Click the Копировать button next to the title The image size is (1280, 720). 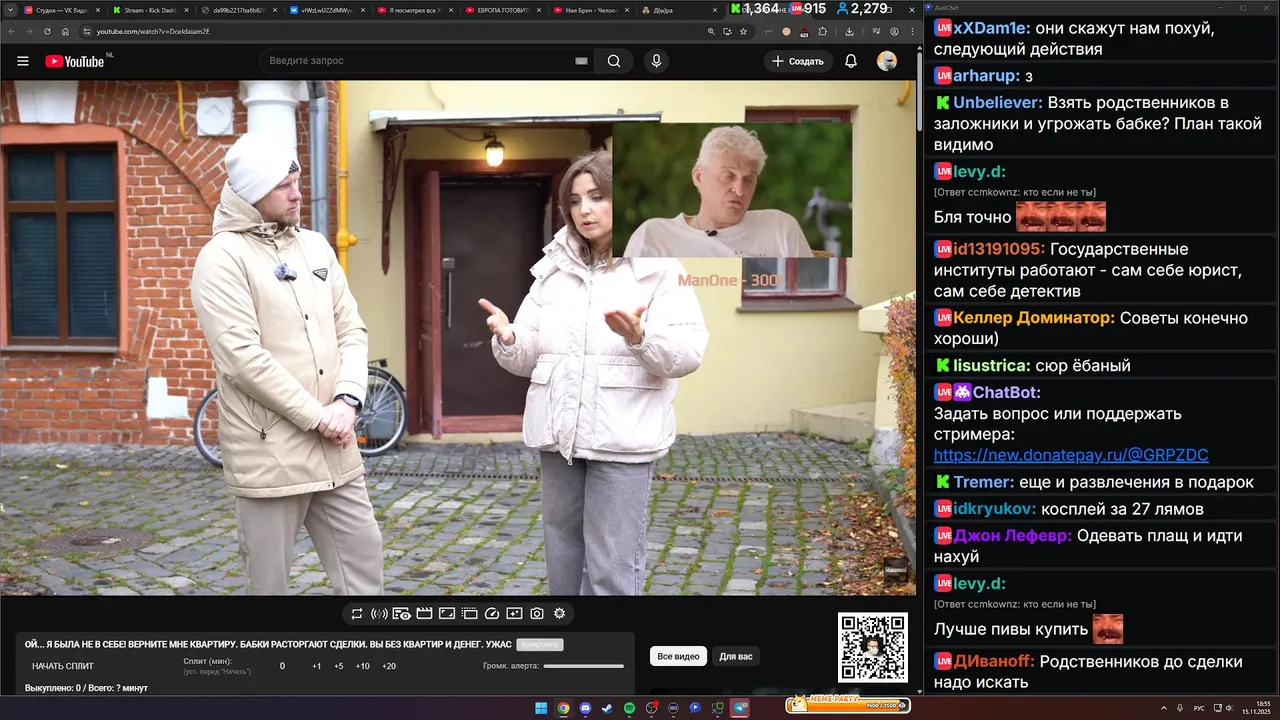(540, 645)
